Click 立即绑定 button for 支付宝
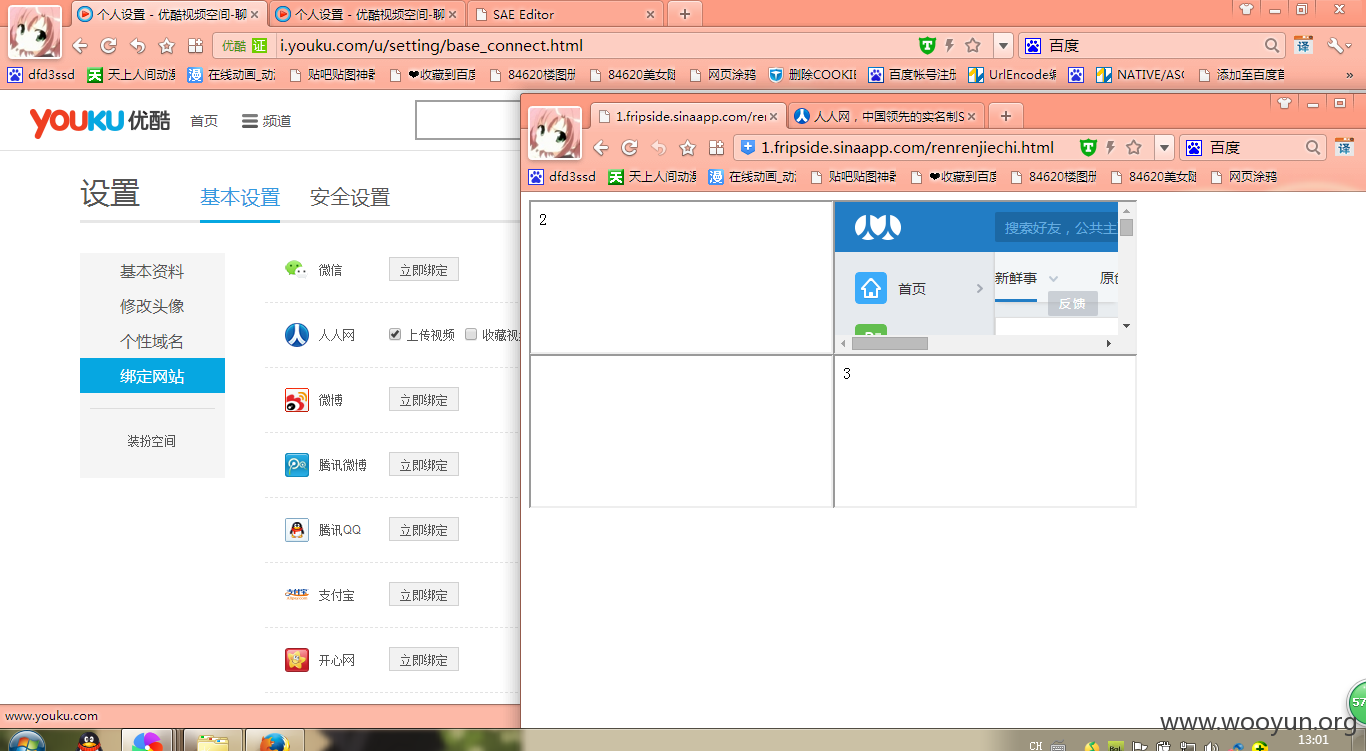Screen dimensions: 1366x751 tap(424, 595)
